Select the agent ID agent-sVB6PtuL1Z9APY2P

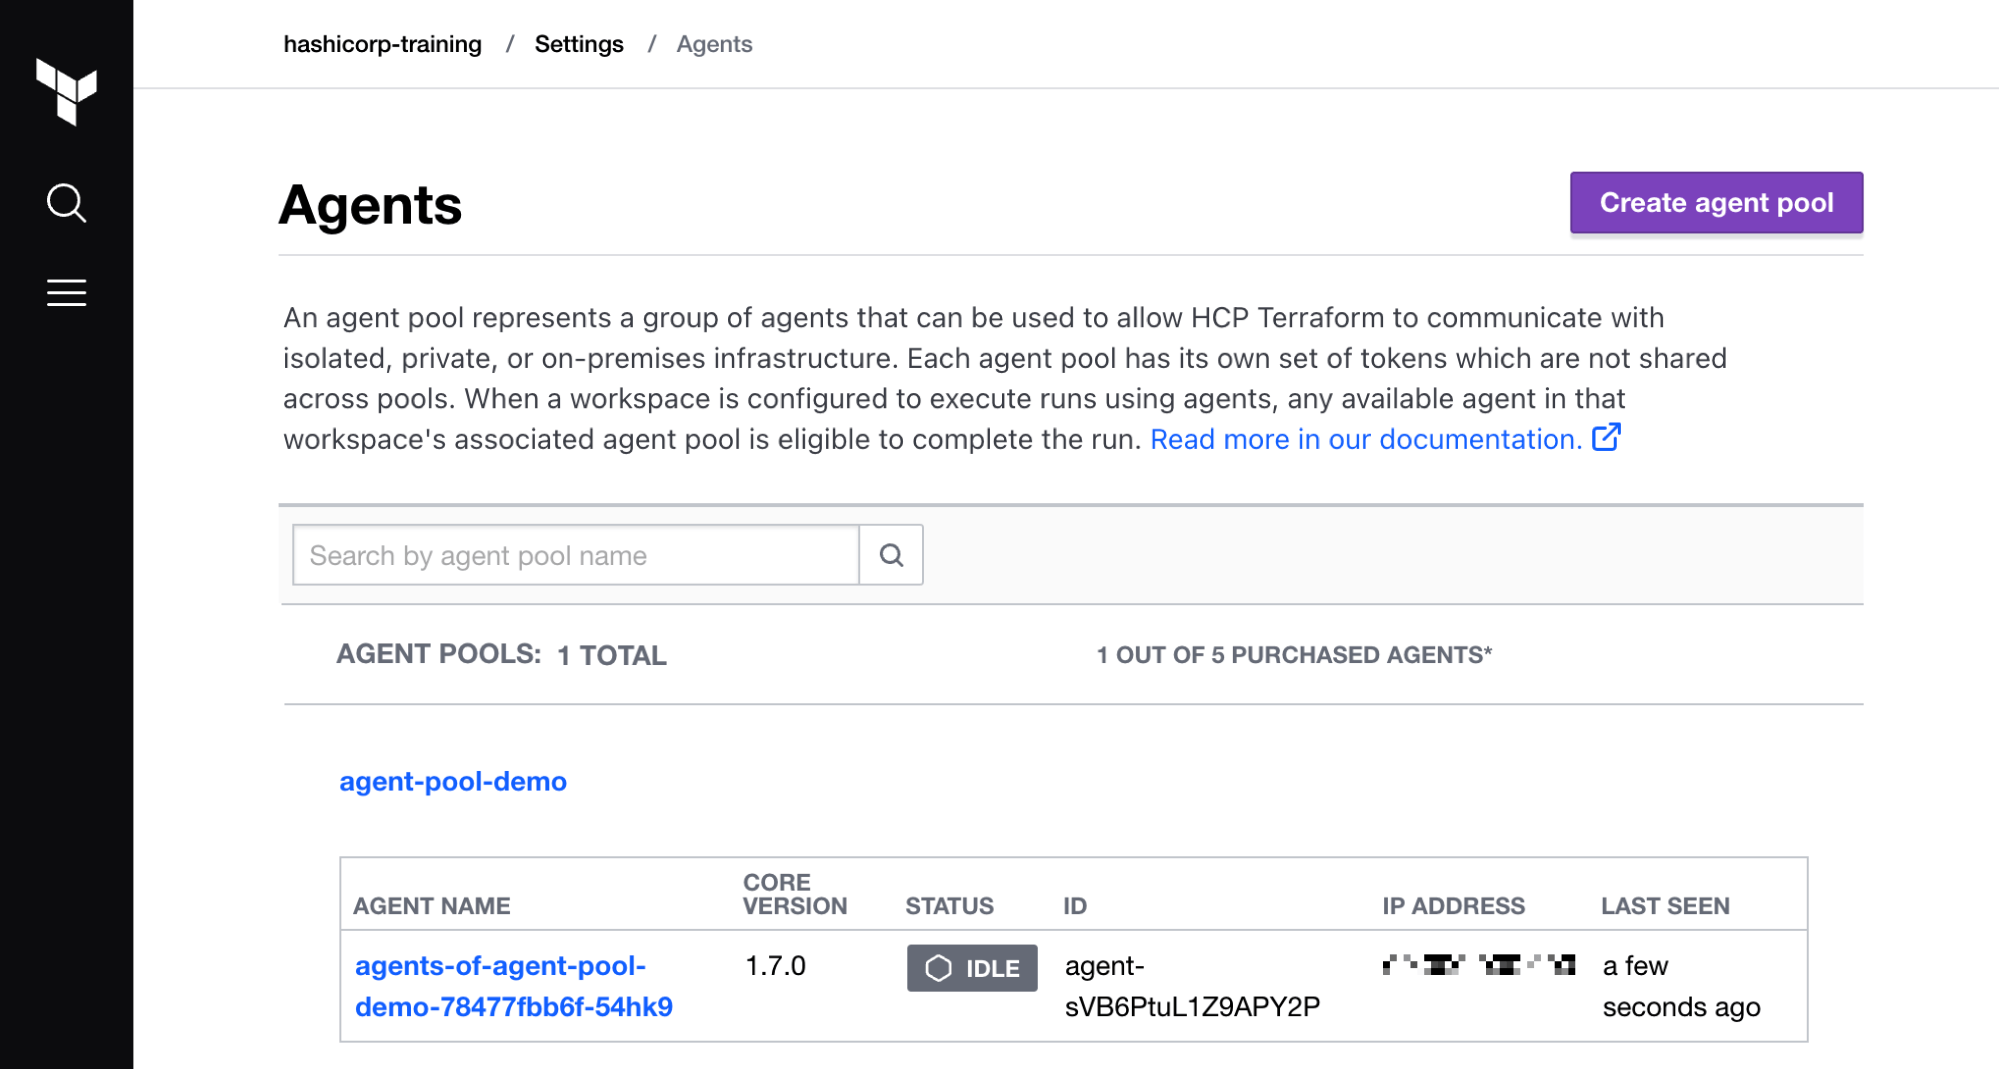1190,986
